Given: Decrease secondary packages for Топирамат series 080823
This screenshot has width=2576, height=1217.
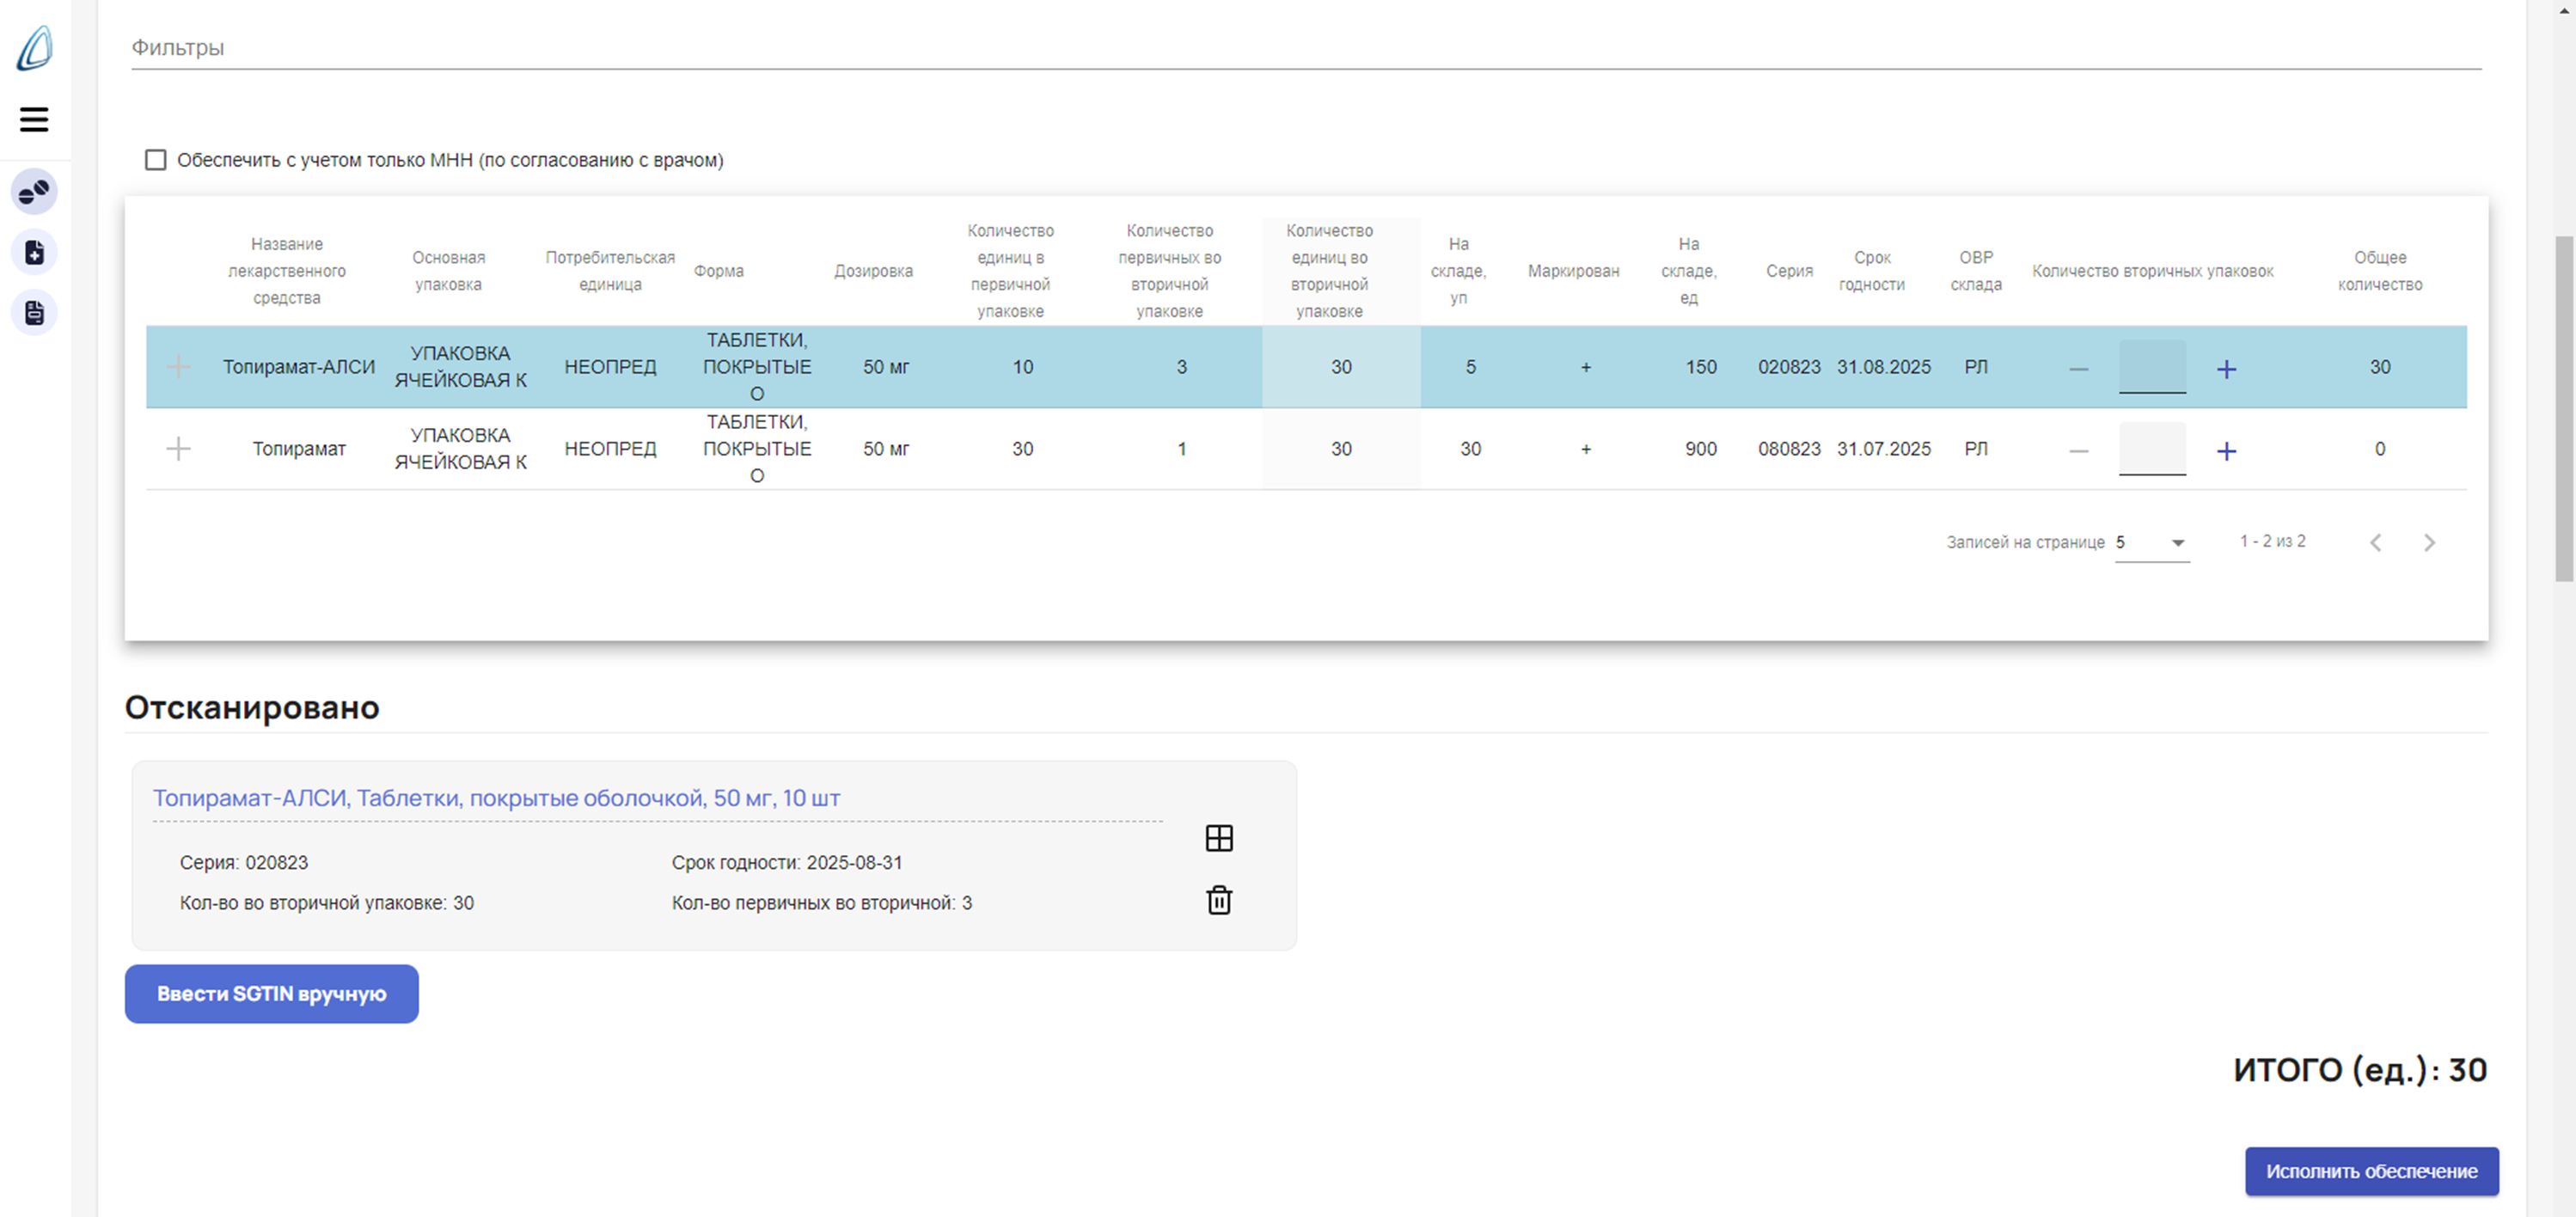Looking at the screenshot, I should [x=2078, y=451].
